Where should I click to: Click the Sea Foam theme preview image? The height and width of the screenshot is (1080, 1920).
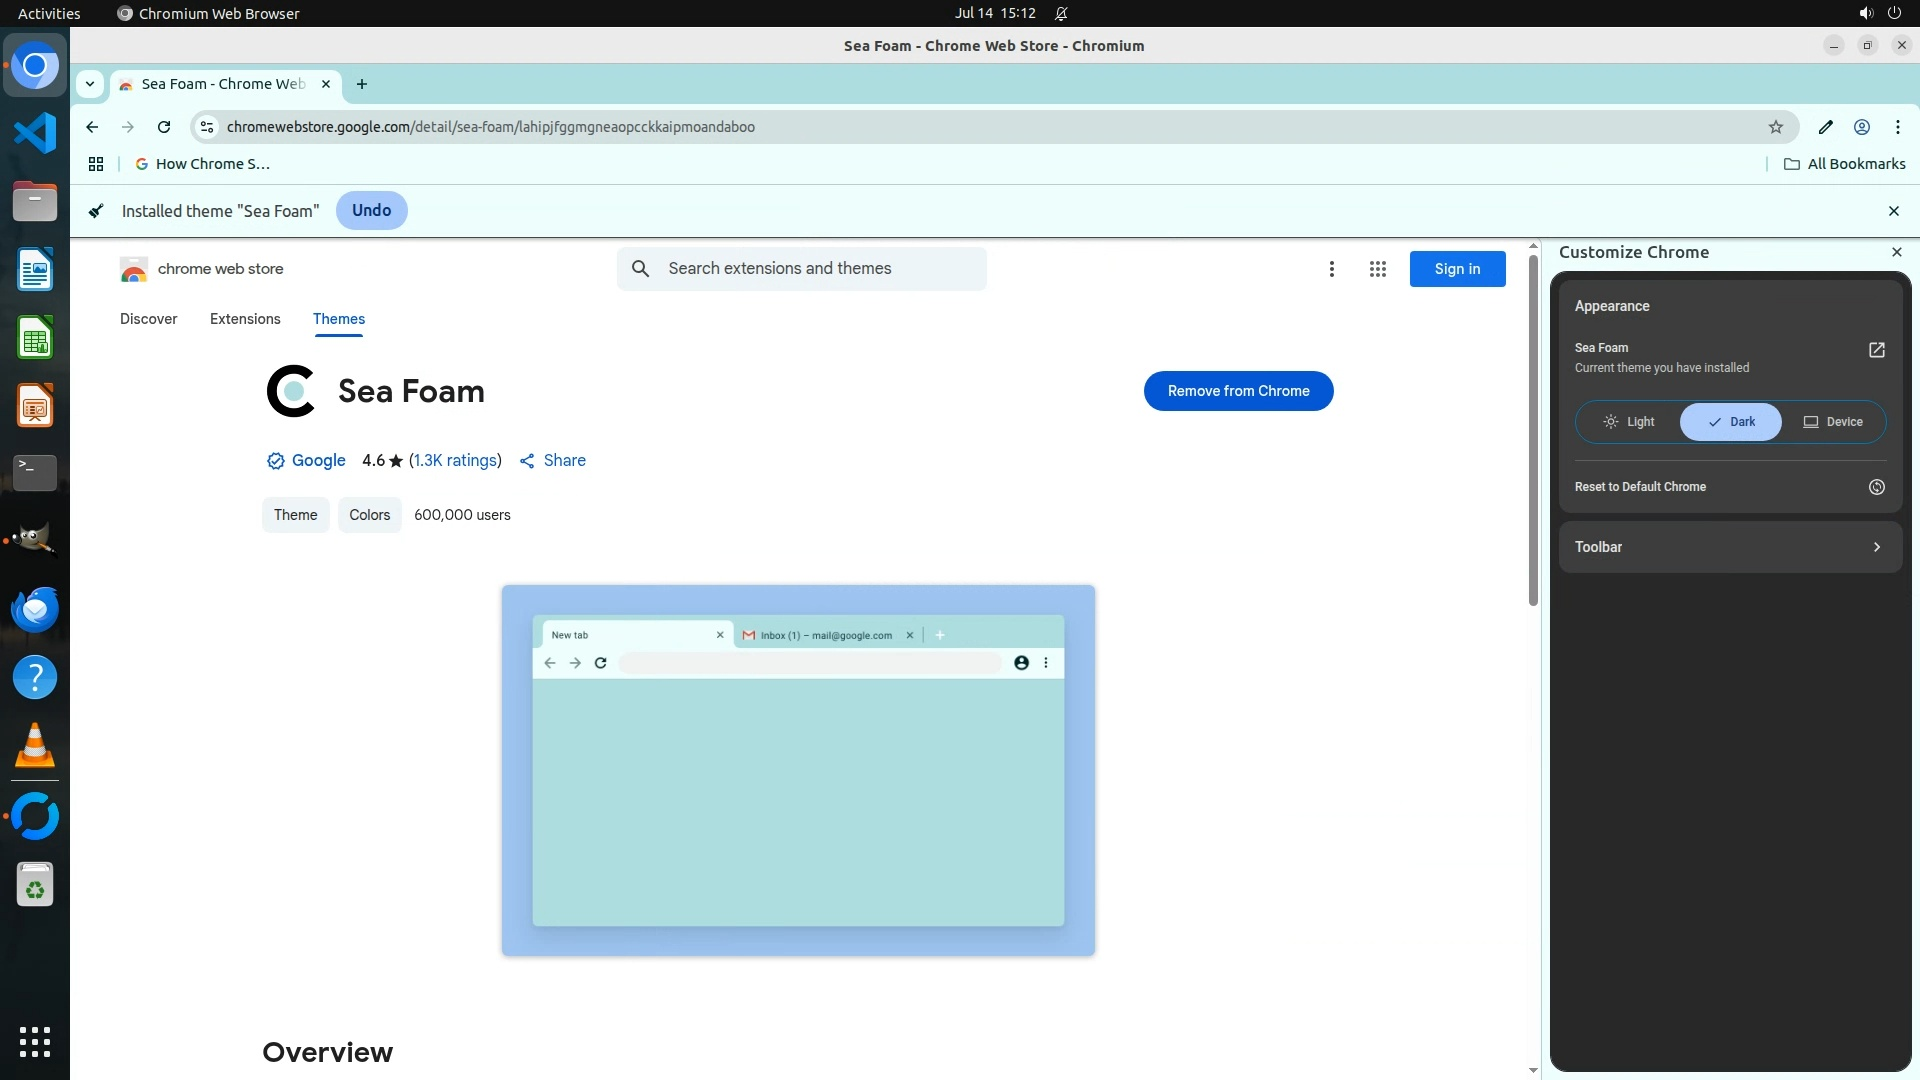[x=798, y=770]
